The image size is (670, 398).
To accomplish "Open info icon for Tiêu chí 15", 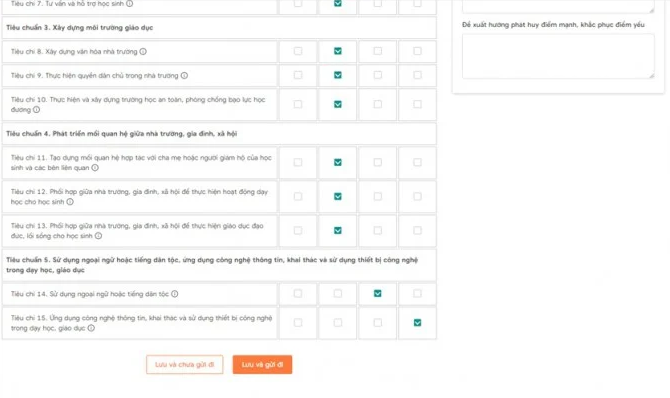I will click(91, 328).
